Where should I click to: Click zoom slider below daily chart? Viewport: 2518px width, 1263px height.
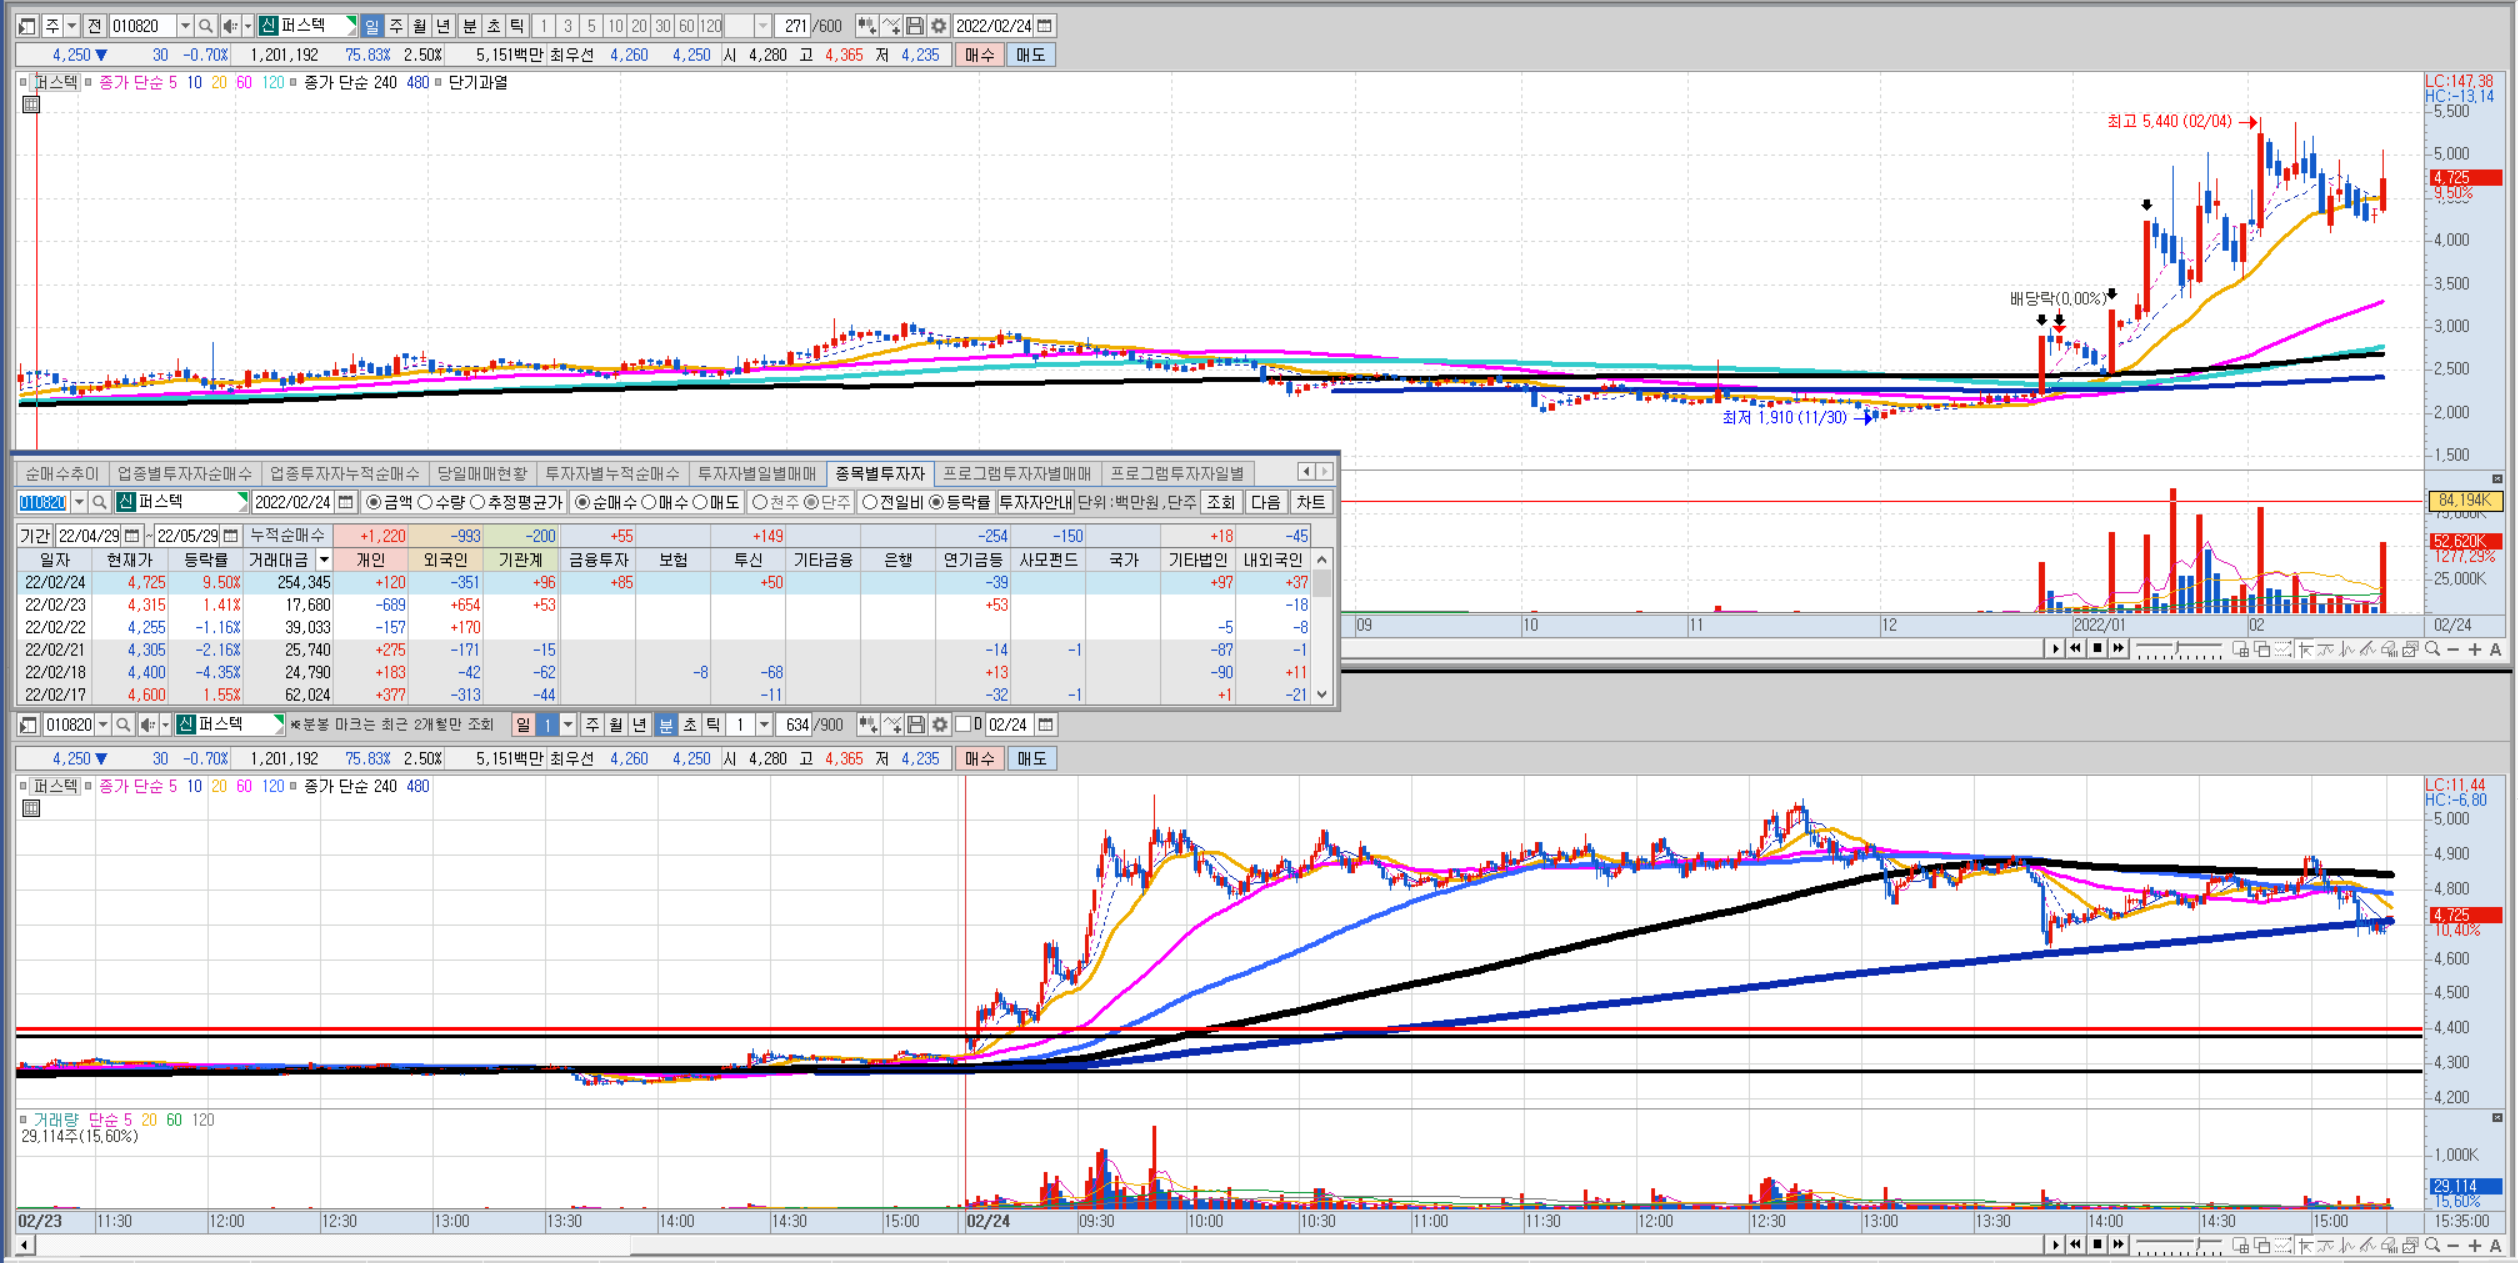tap(2179, 650)
